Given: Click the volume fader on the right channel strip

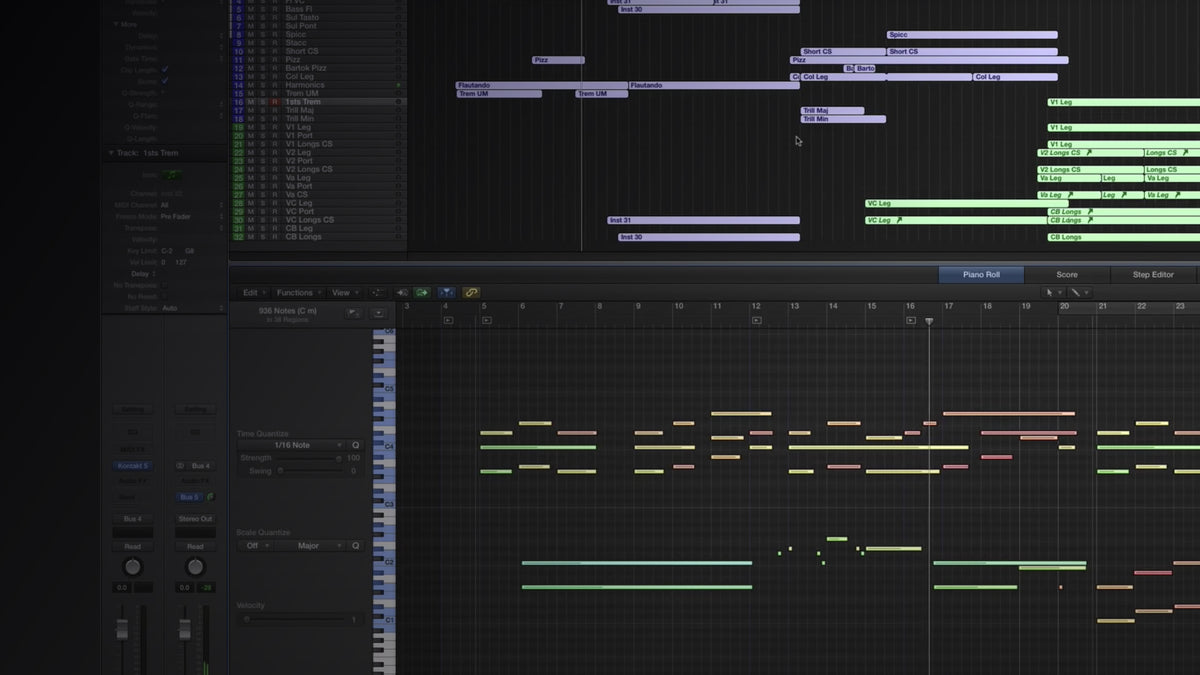Looking at the screenshot, I should (x=185, y=629).
